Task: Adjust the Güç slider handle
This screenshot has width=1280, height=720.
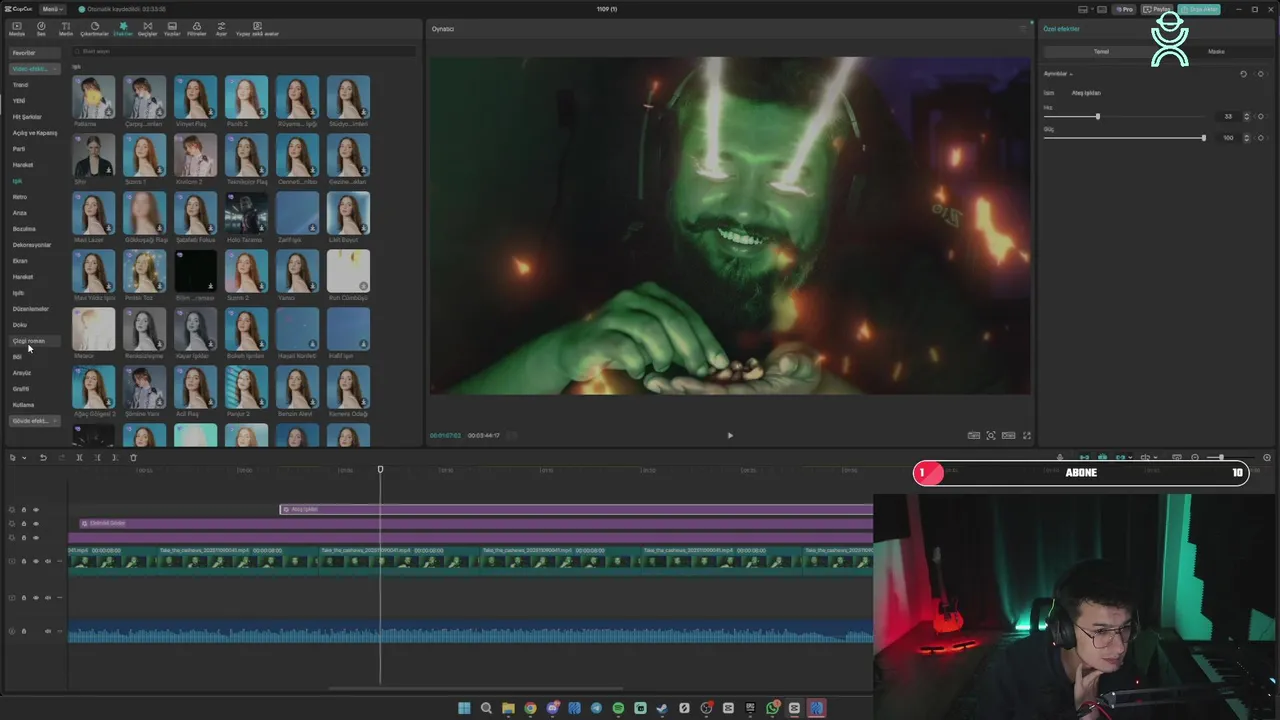Action: [x=1203, y=138]
